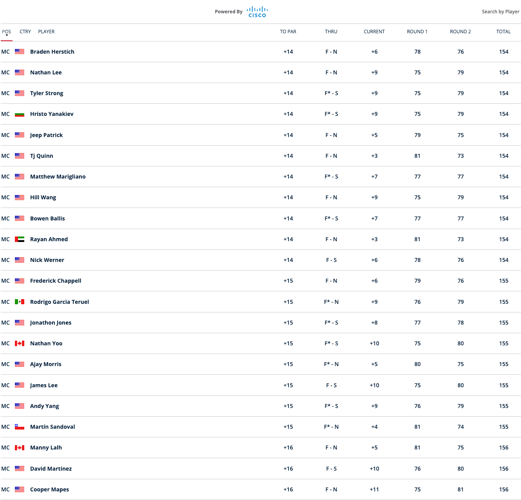Click Hristo Yanakiev's Bulgaria flag icon
The image size is (521, 500).
pyautogui.click(x=19, y=114)
